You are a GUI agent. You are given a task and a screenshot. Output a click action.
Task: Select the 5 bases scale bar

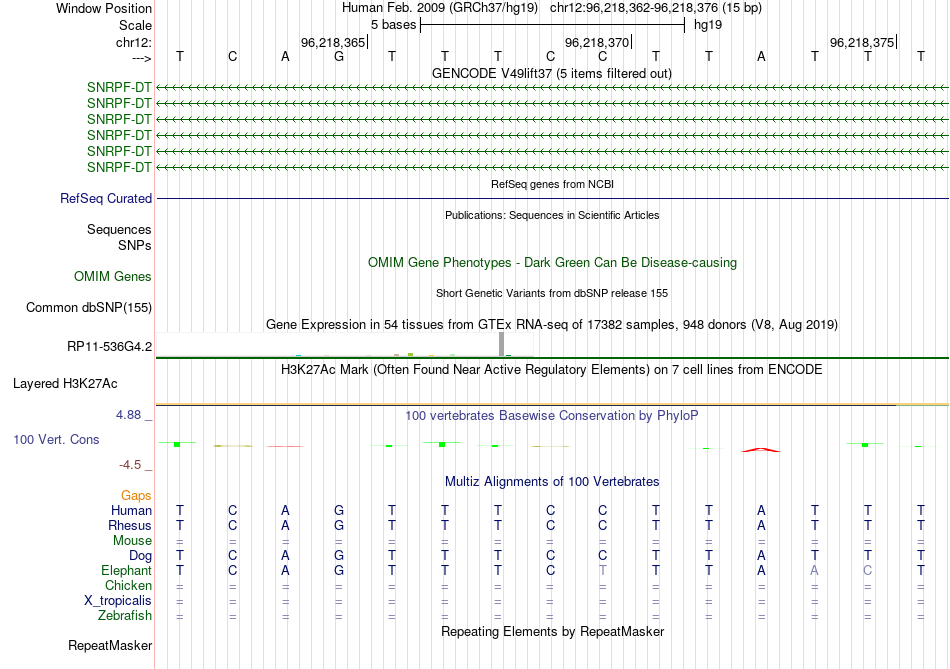552,25
